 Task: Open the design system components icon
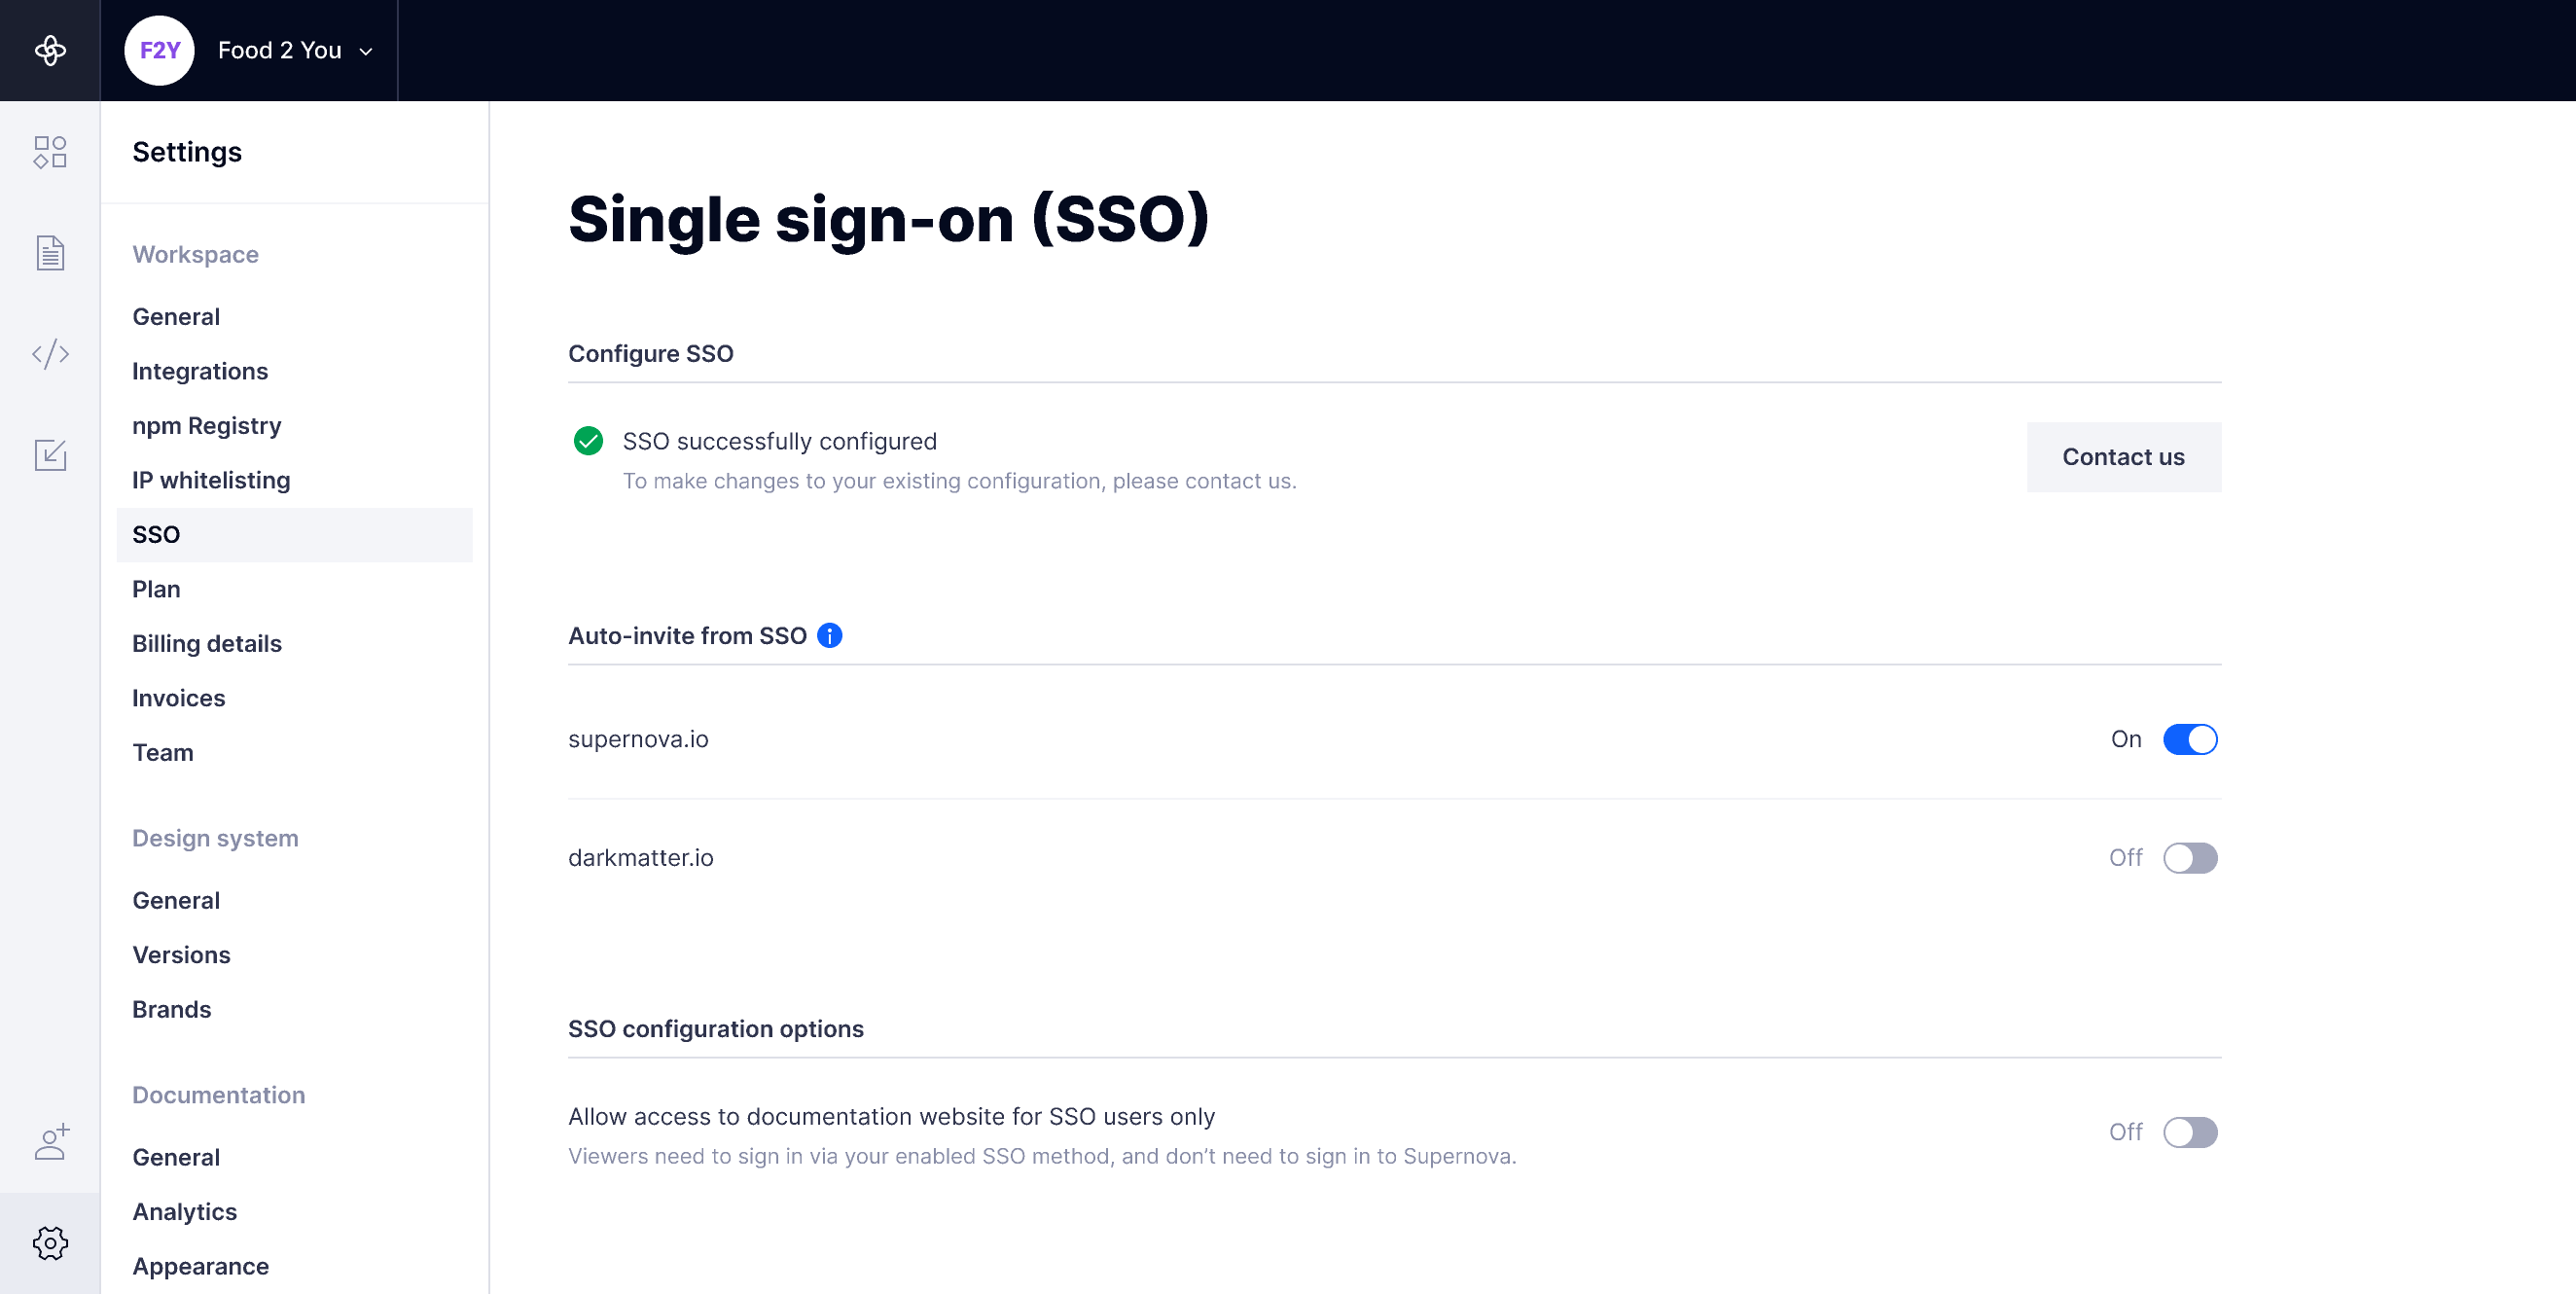coord(50,152)
